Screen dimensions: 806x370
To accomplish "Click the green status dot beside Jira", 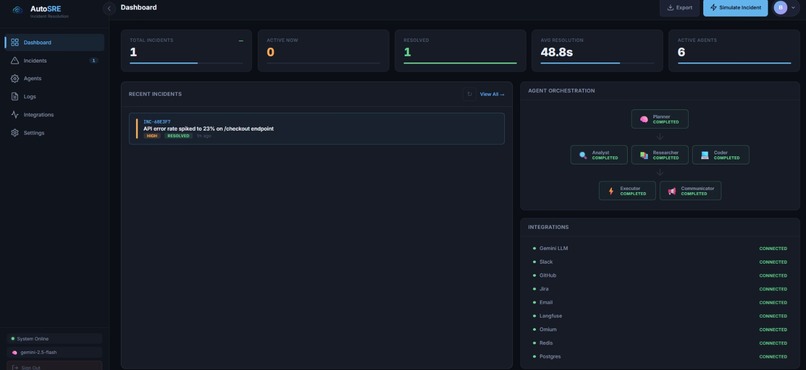I will tap(535, 289).
